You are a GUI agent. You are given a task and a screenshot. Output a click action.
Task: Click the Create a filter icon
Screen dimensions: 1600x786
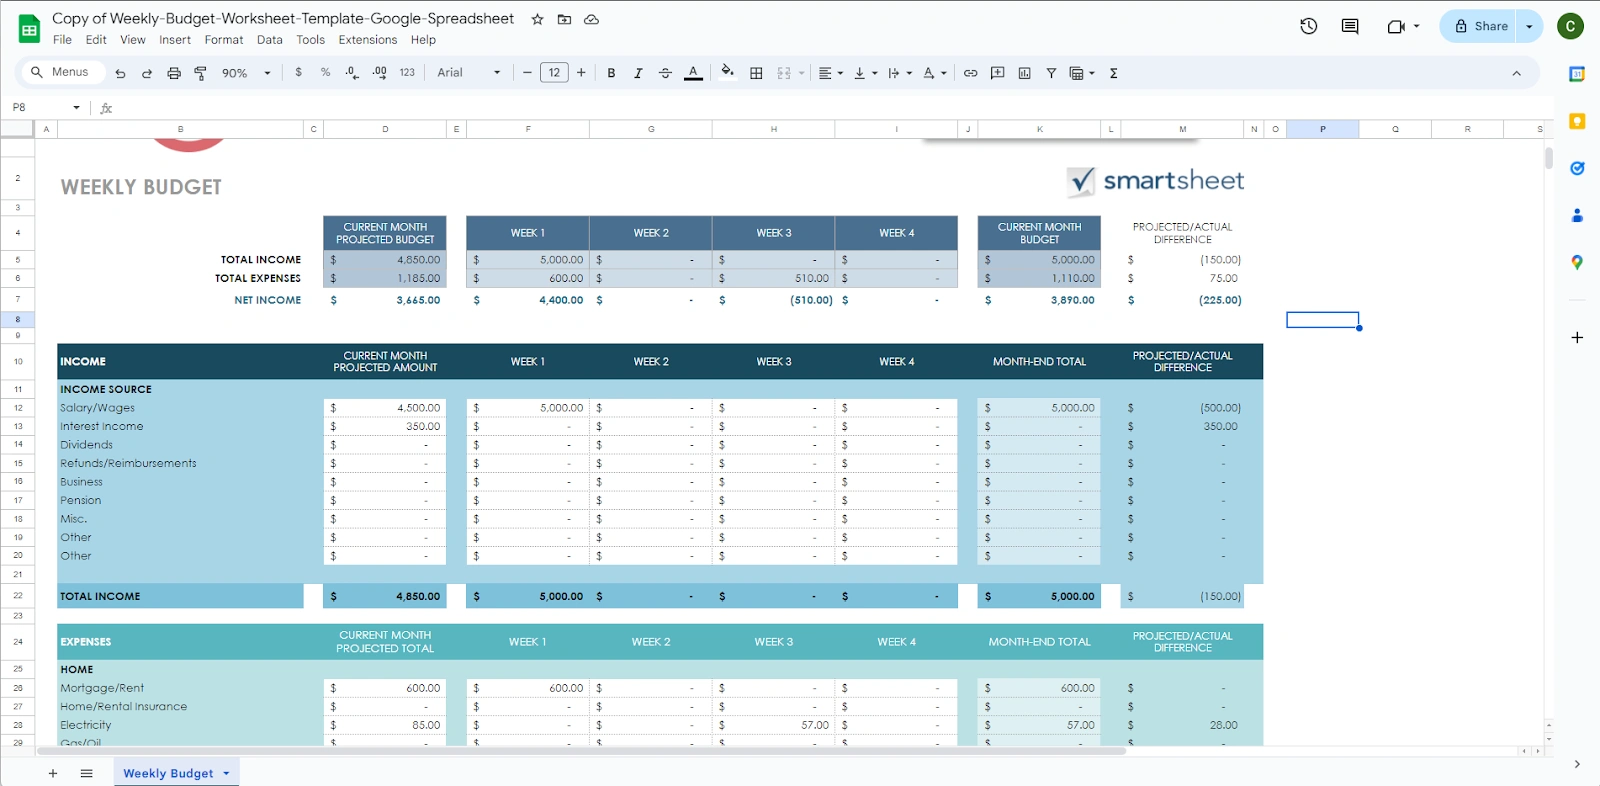tap(1051, 73)
